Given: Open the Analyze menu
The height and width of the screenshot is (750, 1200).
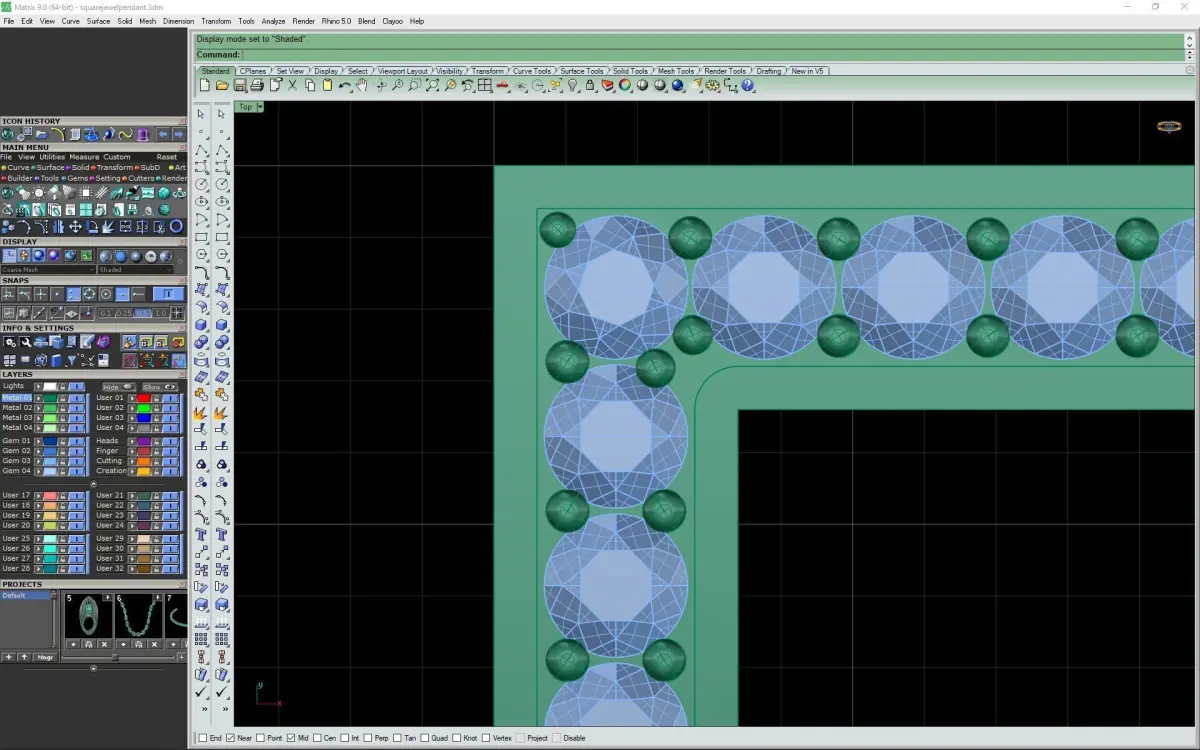Looking at the screenshot, I should tap(273, 21).
